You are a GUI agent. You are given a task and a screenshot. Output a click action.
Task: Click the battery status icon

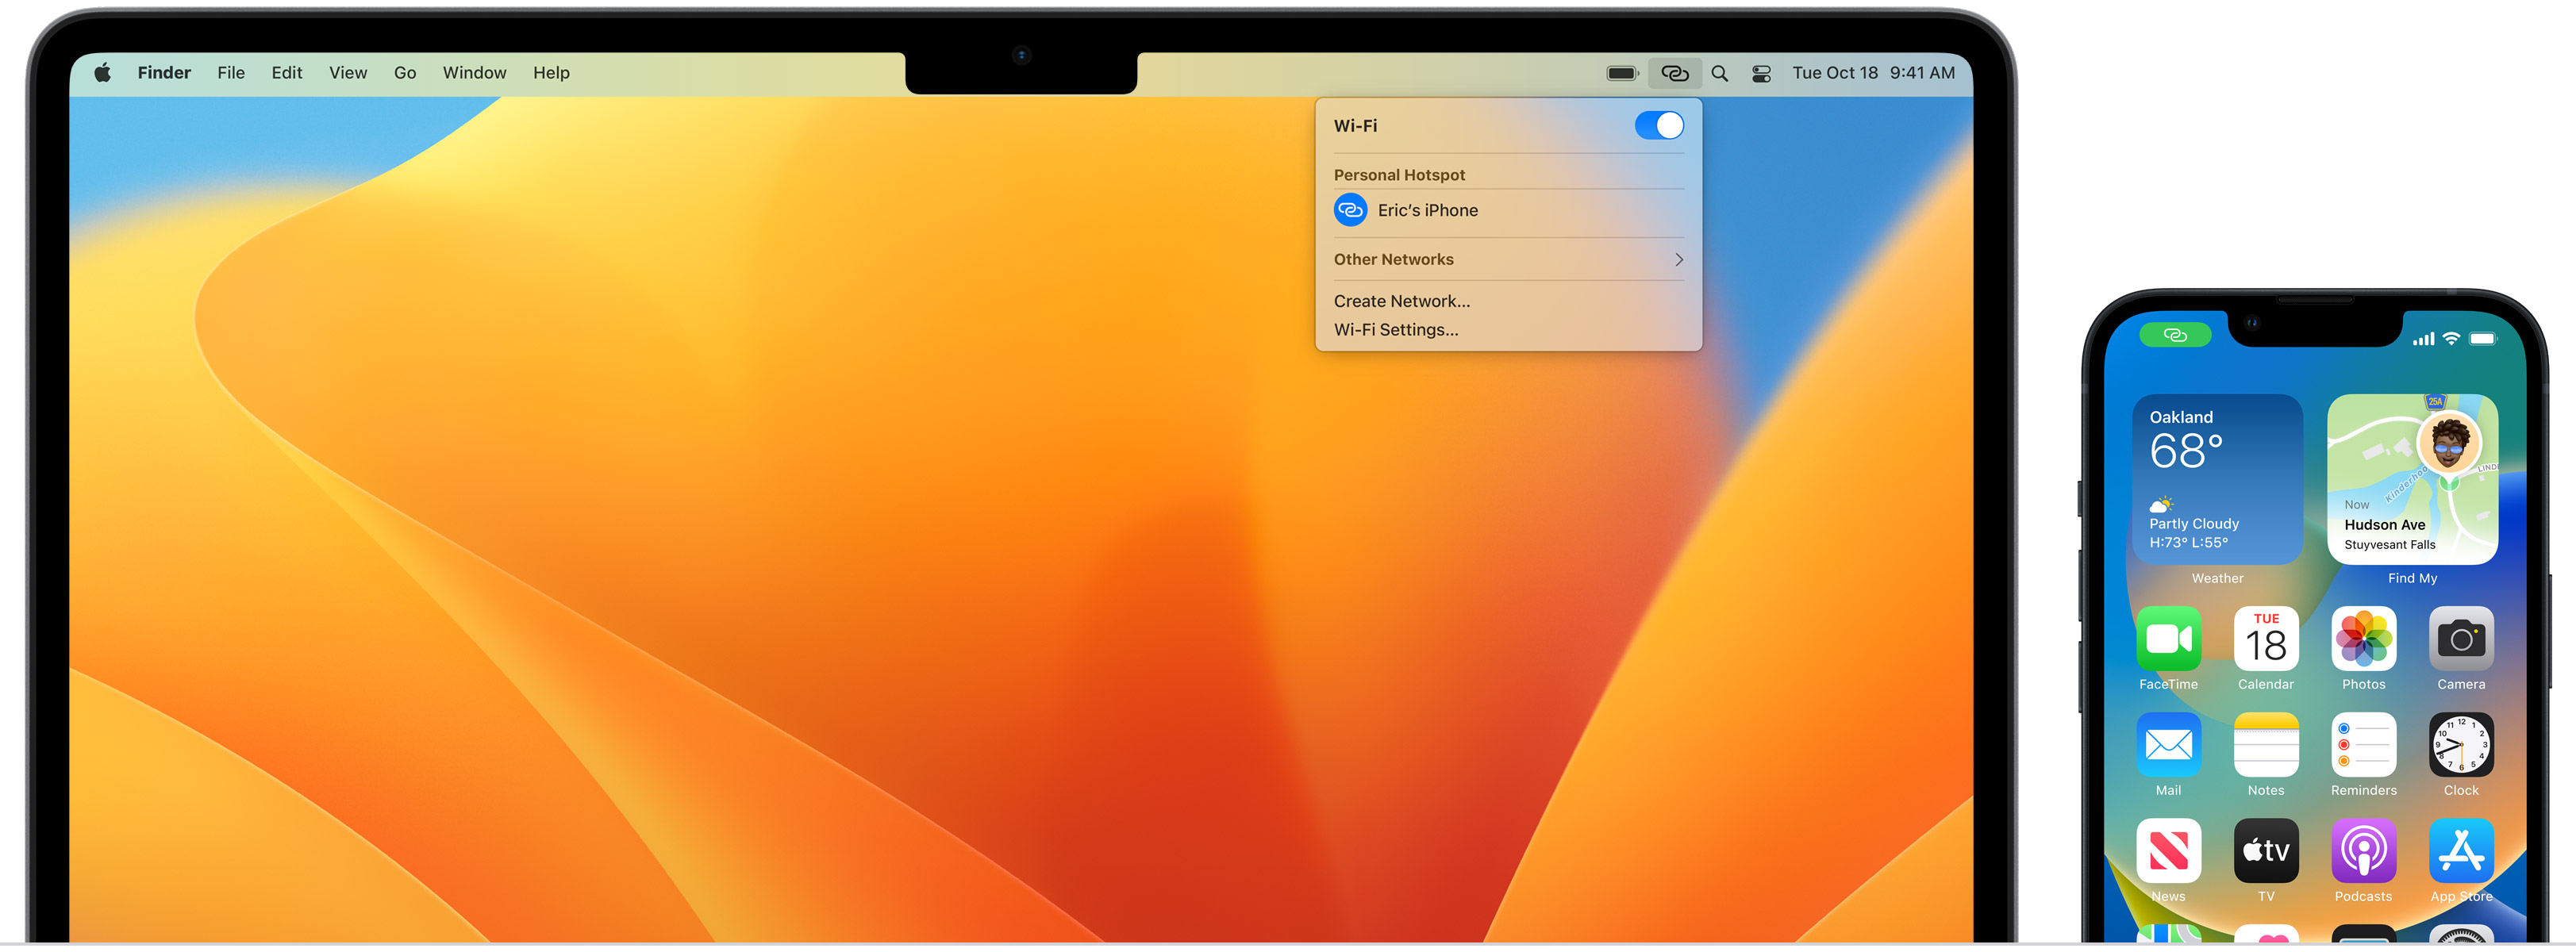(1622, 73)
